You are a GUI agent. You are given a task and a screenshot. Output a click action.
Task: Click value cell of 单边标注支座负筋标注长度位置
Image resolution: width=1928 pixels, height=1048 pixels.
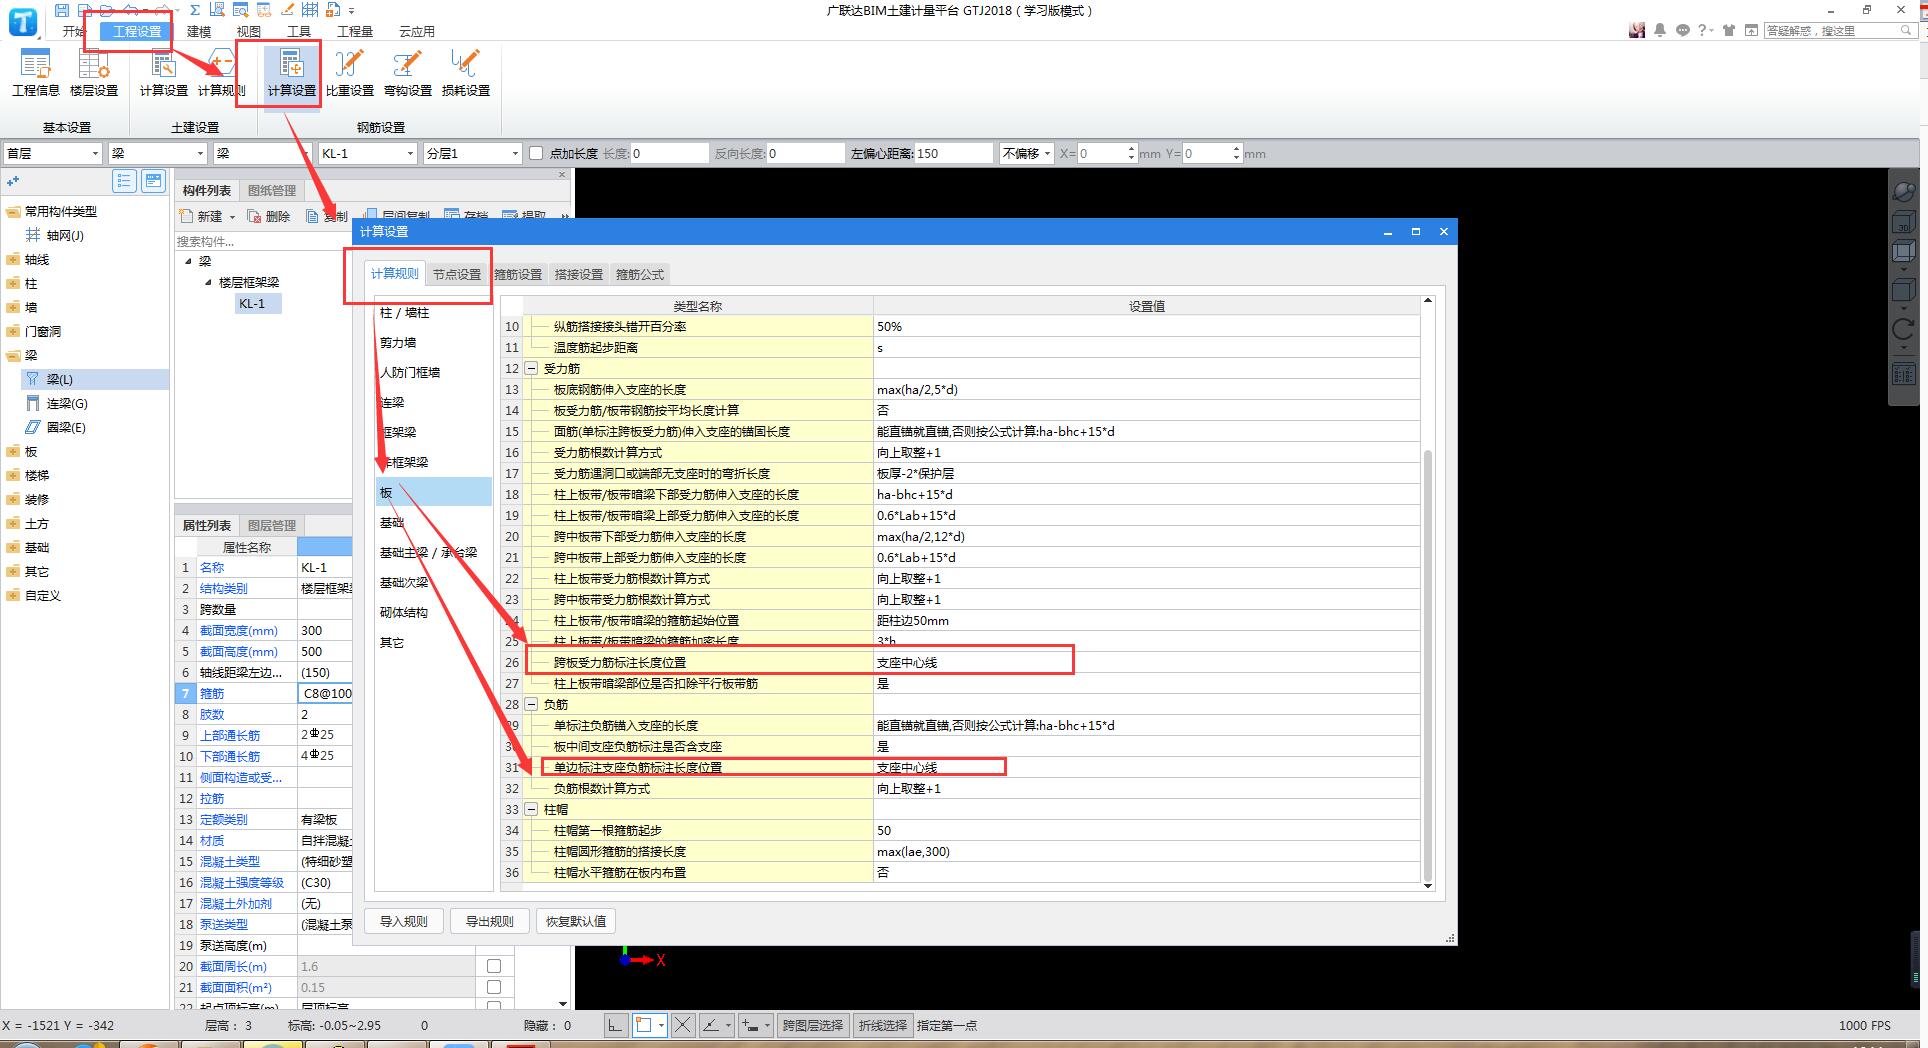point(1146,767)
